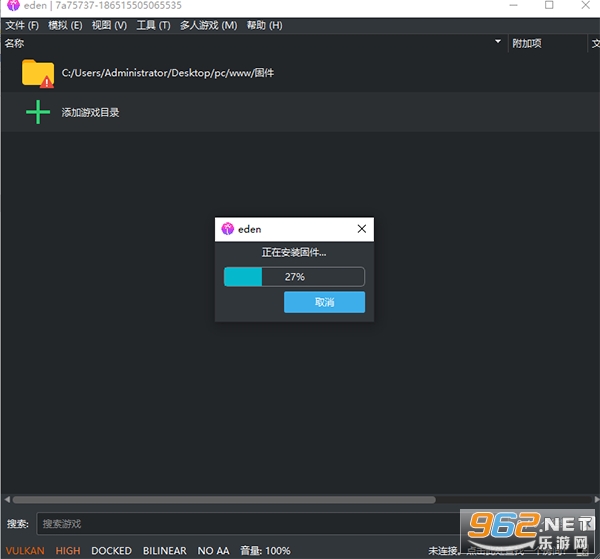This screenshot has width=600, height=559.
Task: Toggle the HIGH accuracy setting
Action: point(68,551)
